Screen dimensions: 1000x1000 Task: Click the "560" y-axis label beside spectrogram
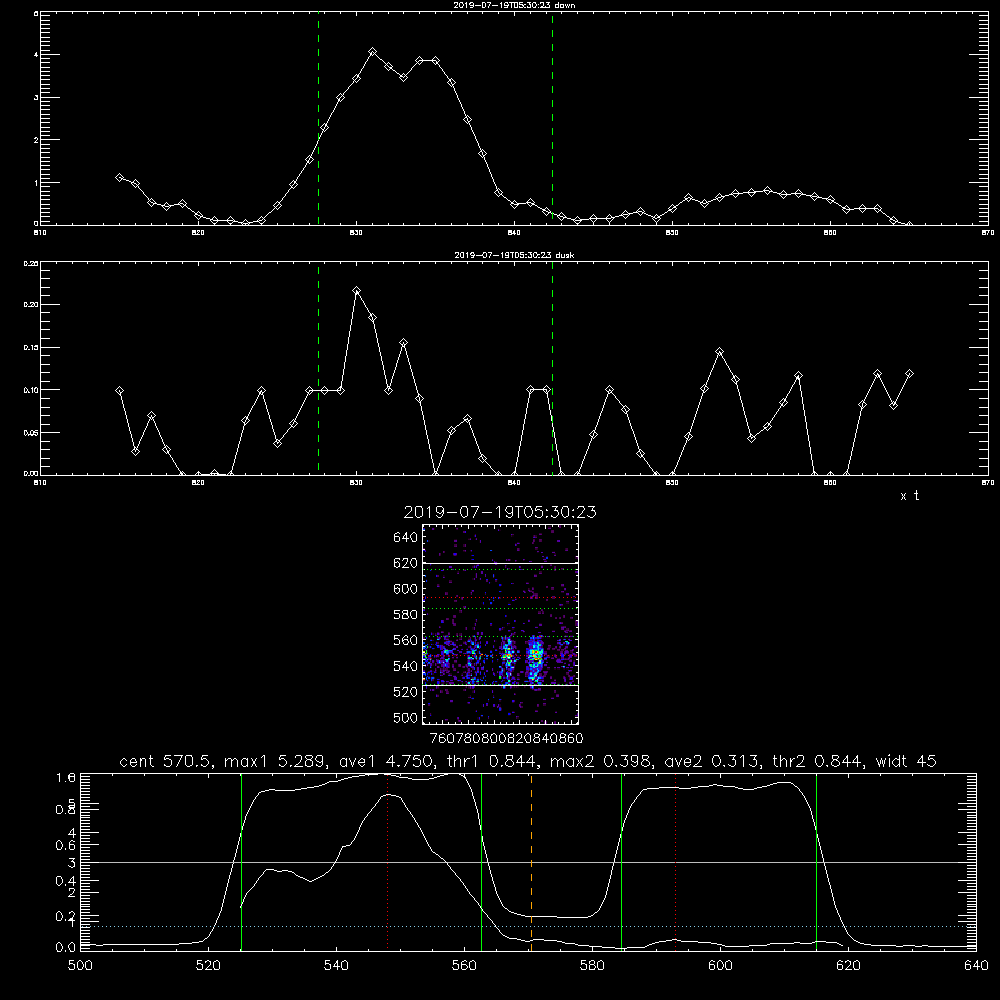click(406, 640)
